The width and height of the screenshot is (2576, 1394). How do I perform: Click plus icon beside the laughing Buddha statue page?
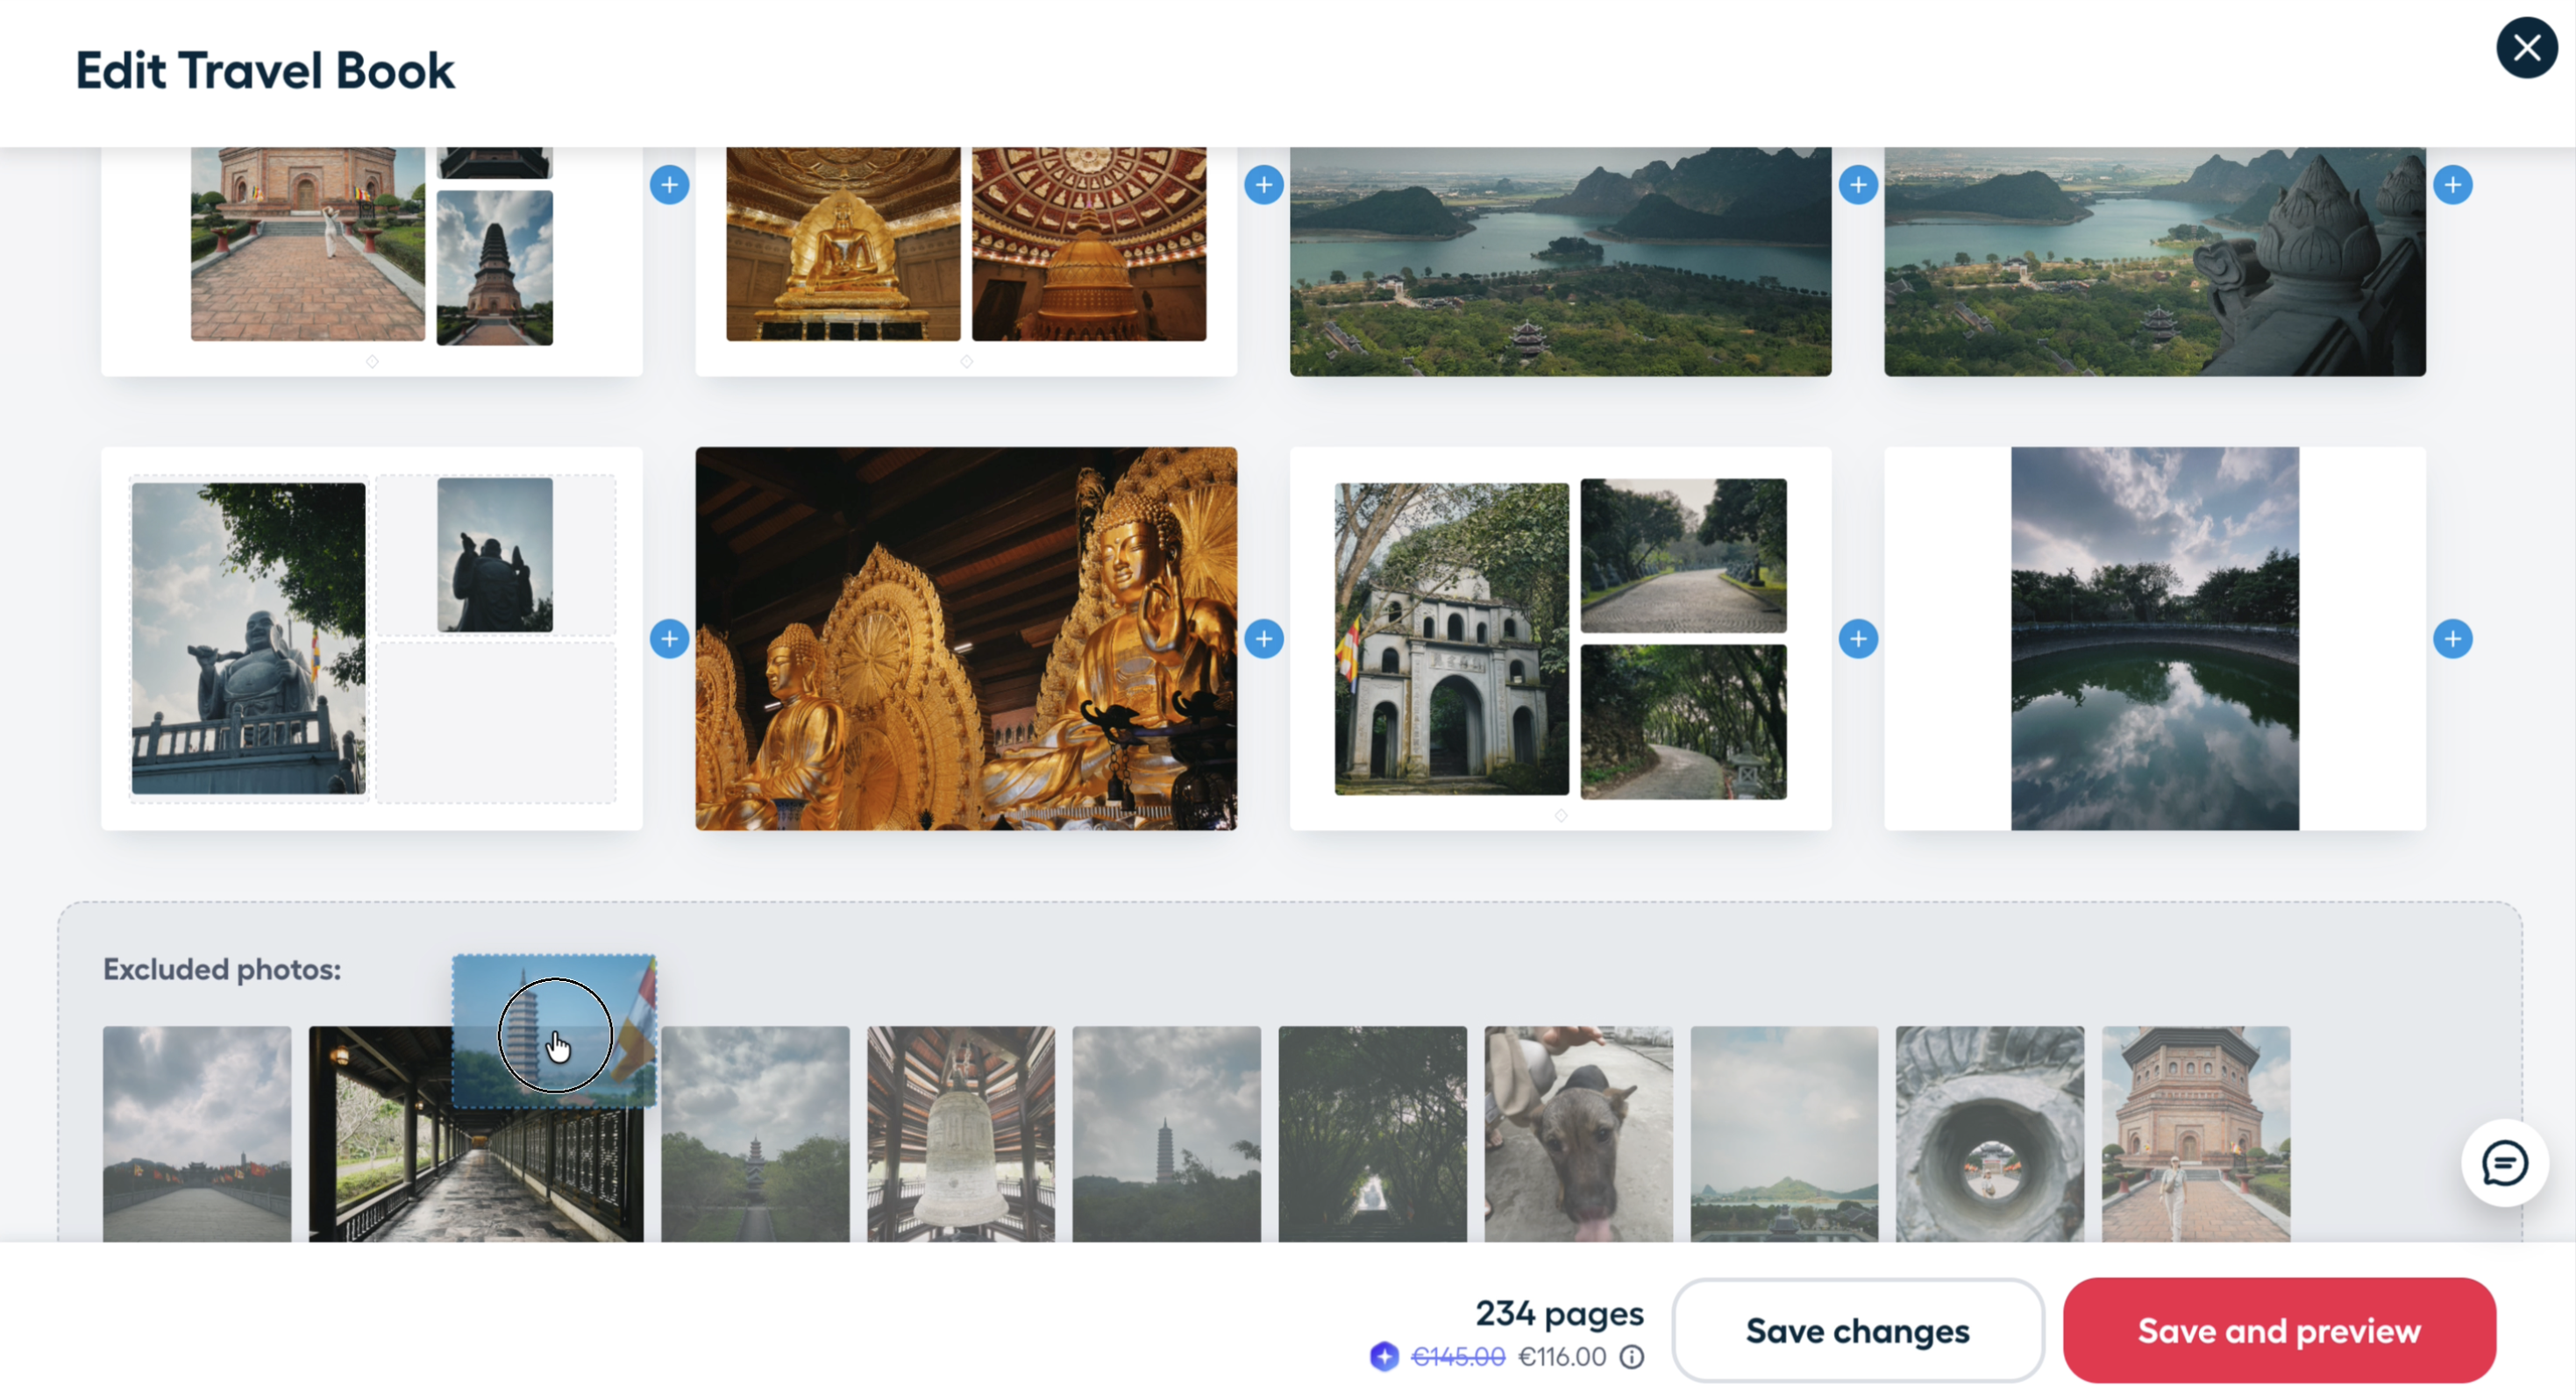tap(669, 639)
